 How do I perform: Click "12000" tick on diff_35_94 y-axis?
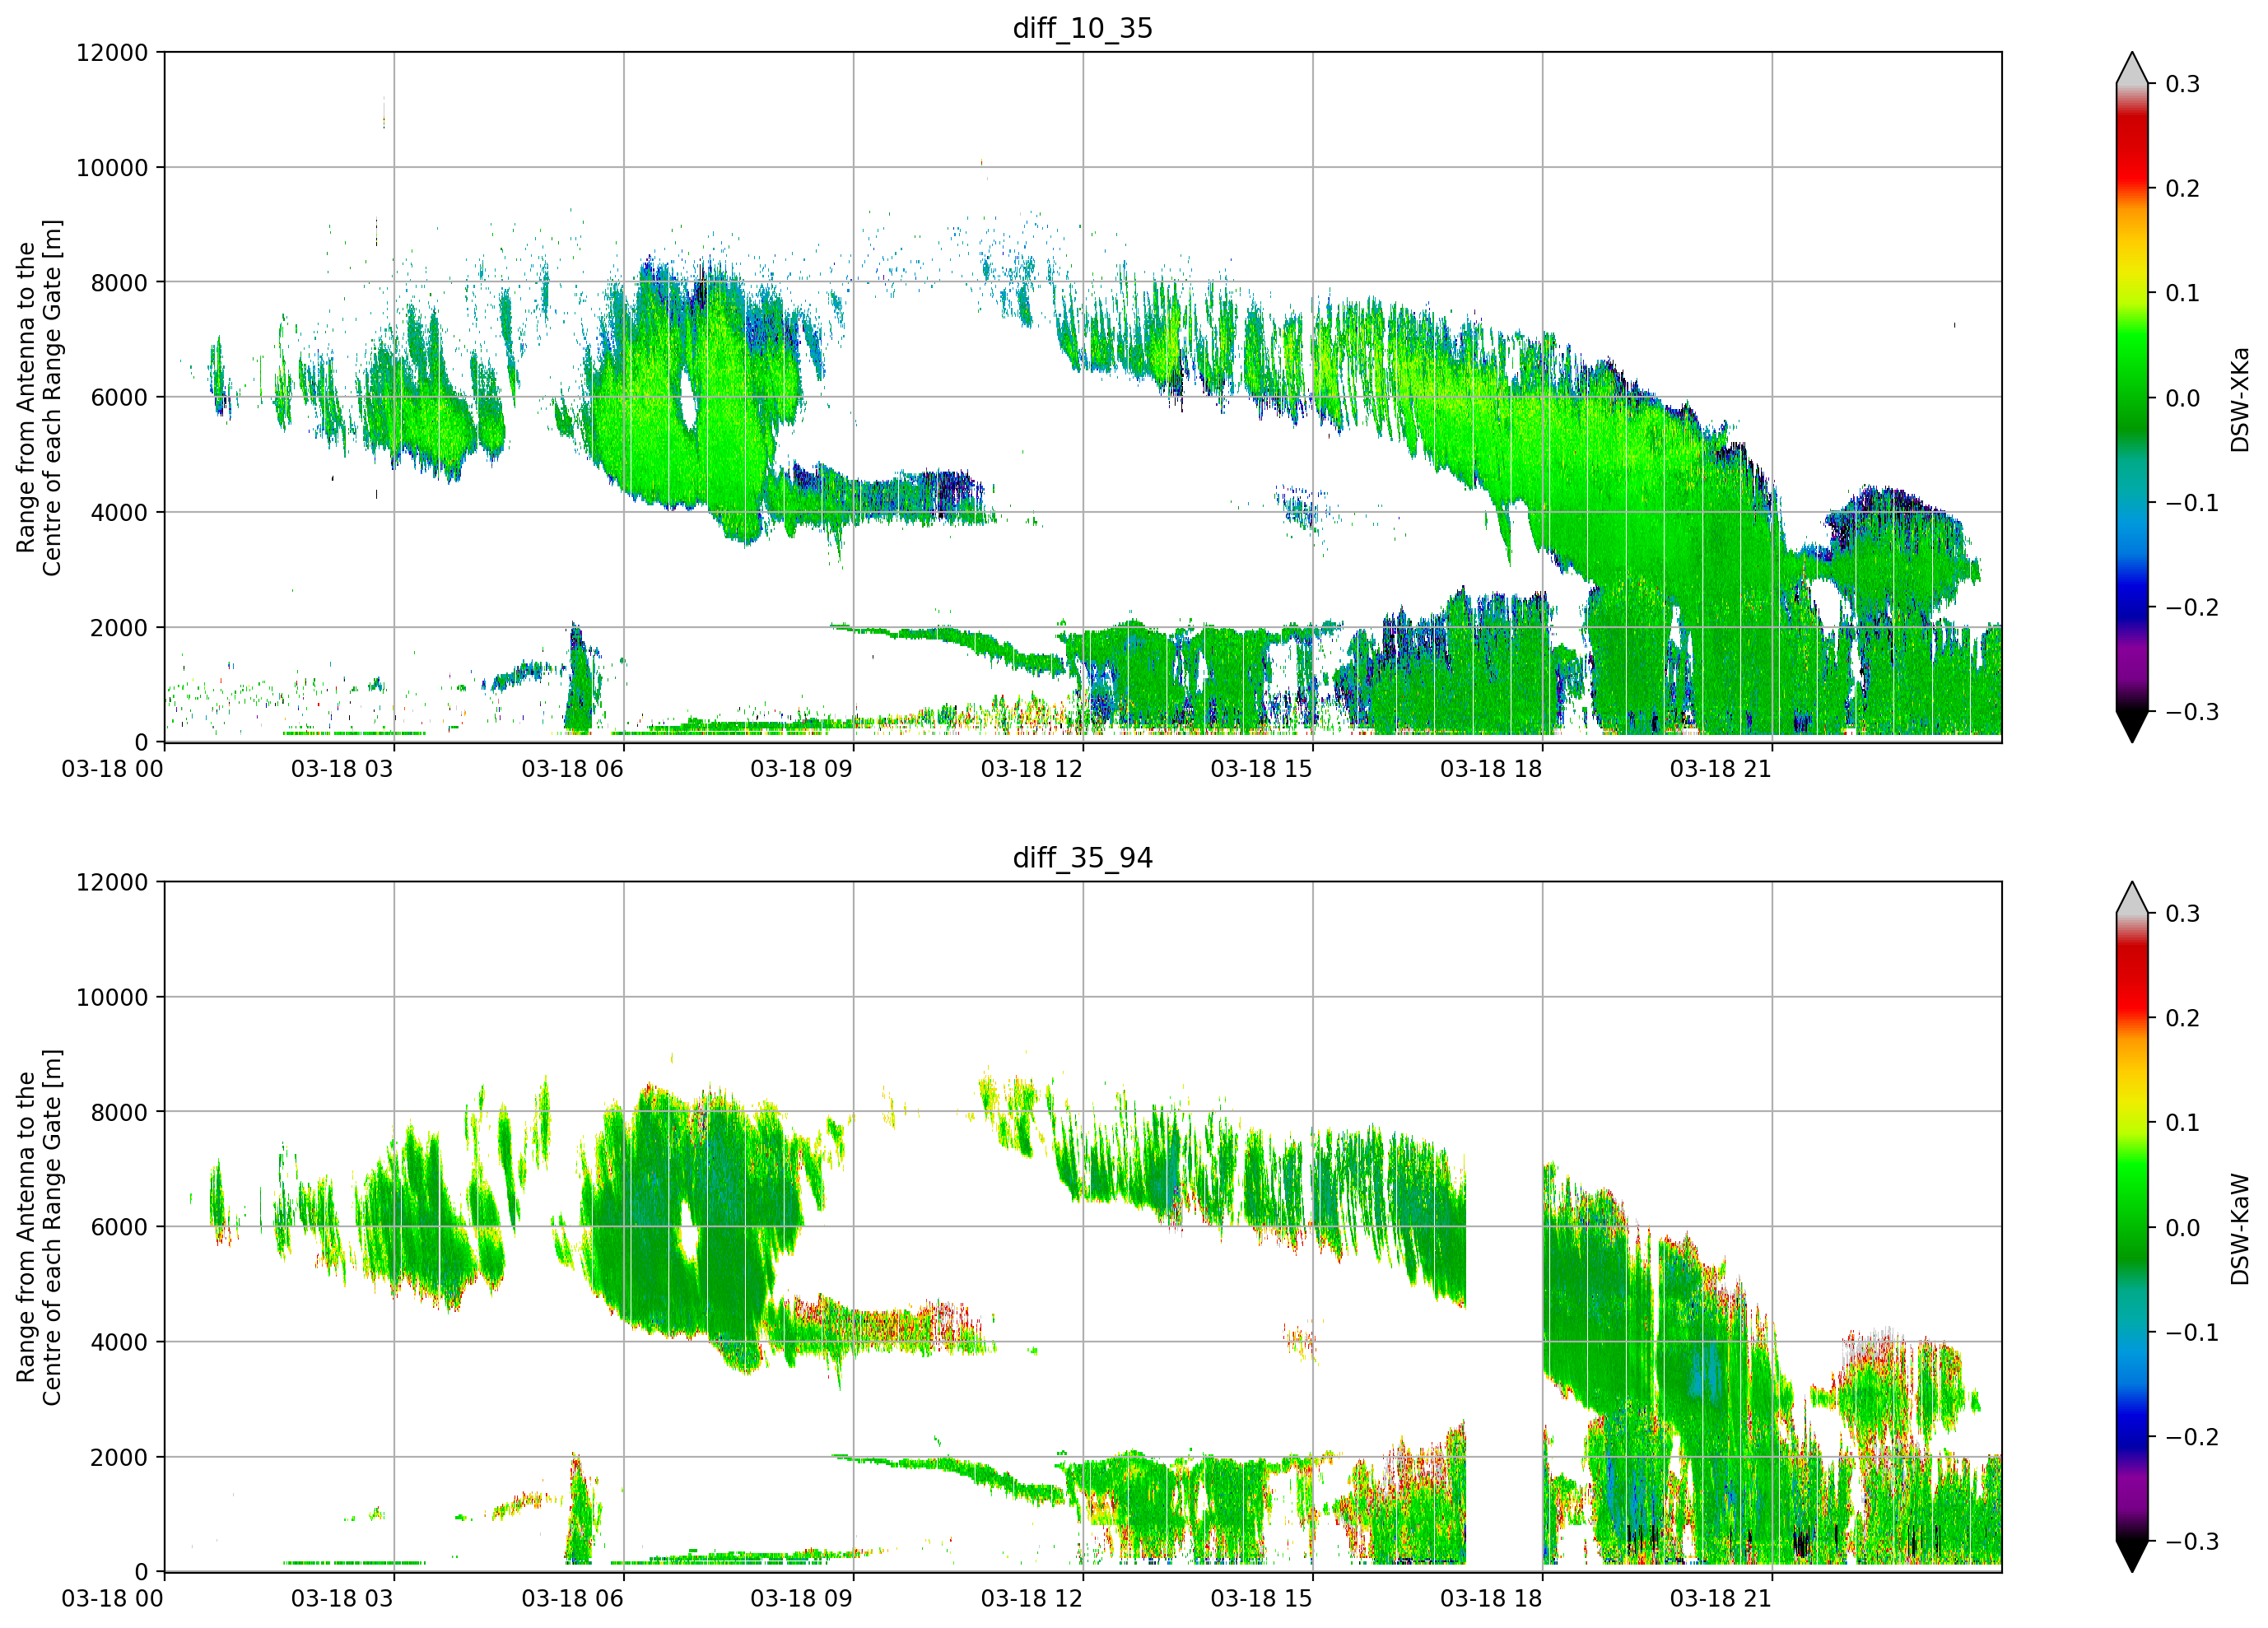[112, 882]
